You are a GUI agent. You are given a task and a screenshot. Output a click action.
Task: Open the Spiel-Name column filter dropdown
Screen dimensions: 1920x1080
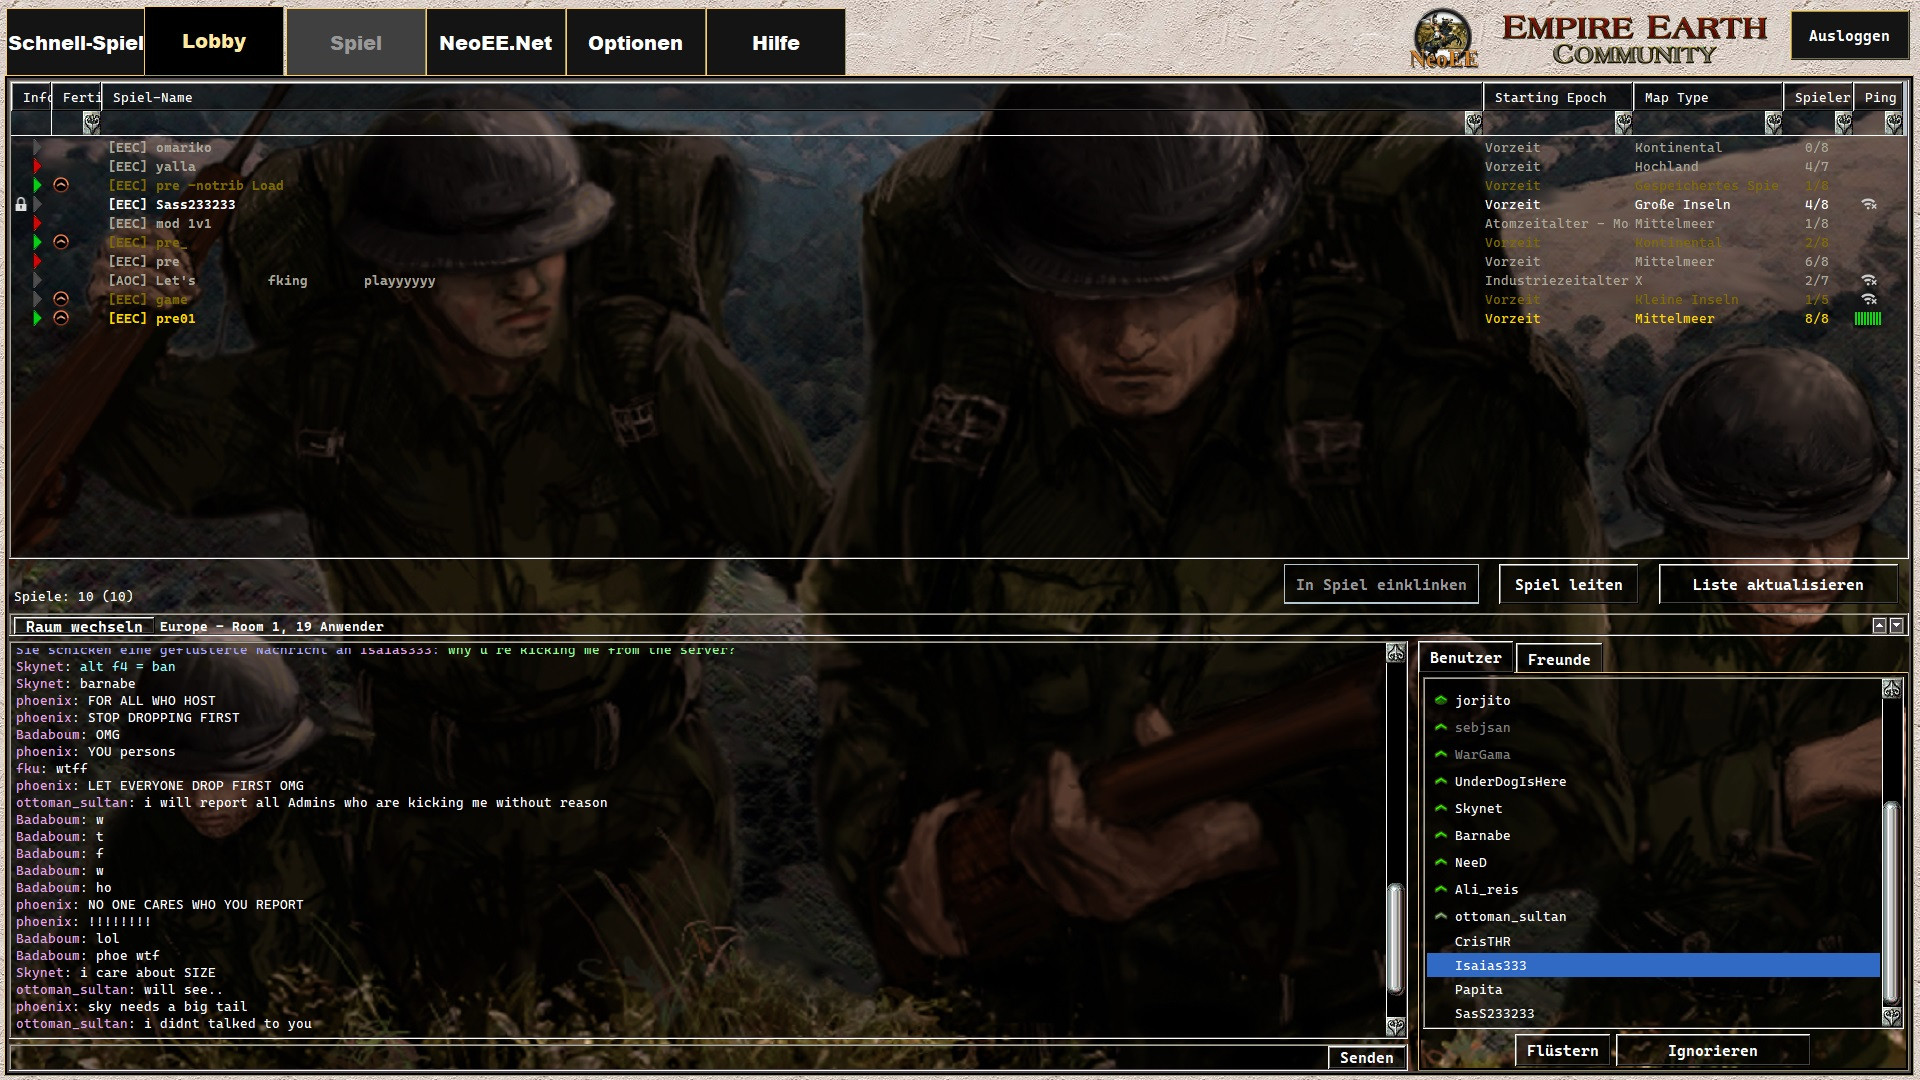tap(1473, 123)
